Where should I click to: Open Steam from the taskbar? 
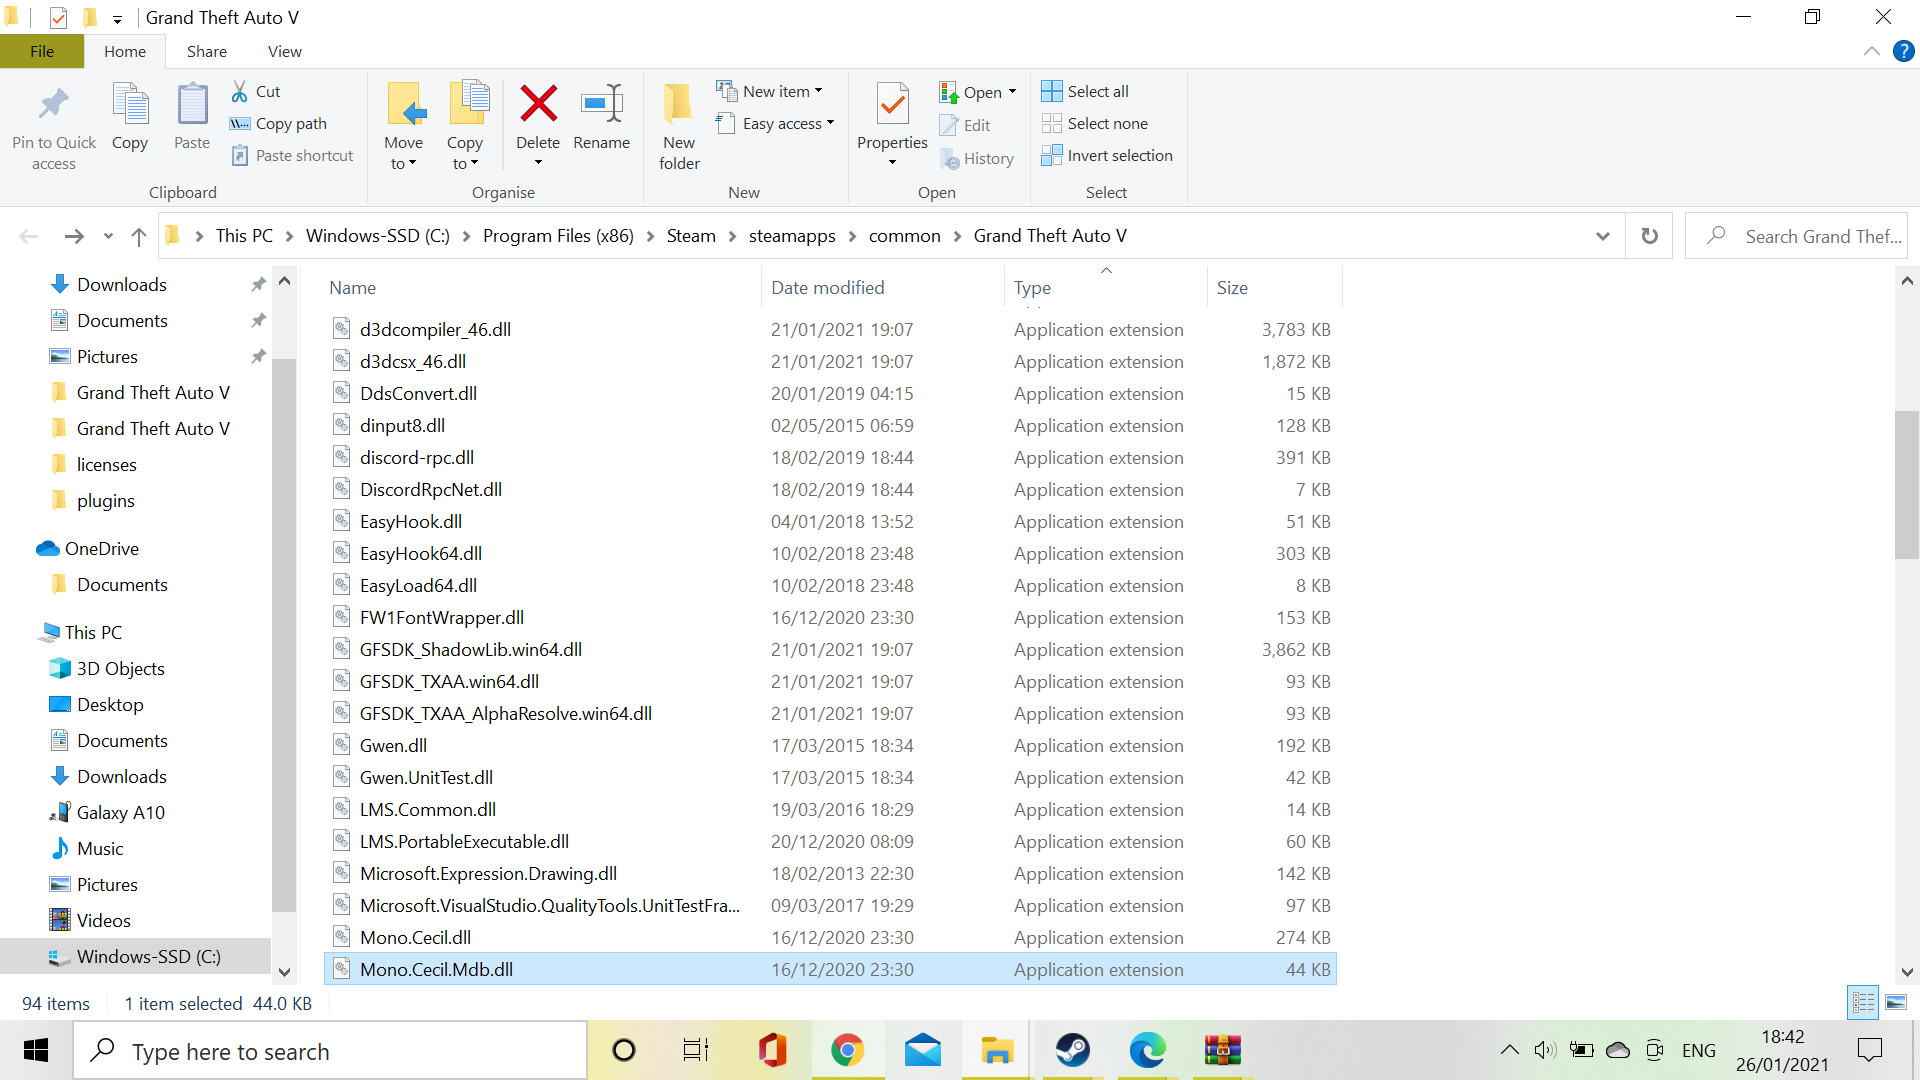(x=1072, y=1050)
